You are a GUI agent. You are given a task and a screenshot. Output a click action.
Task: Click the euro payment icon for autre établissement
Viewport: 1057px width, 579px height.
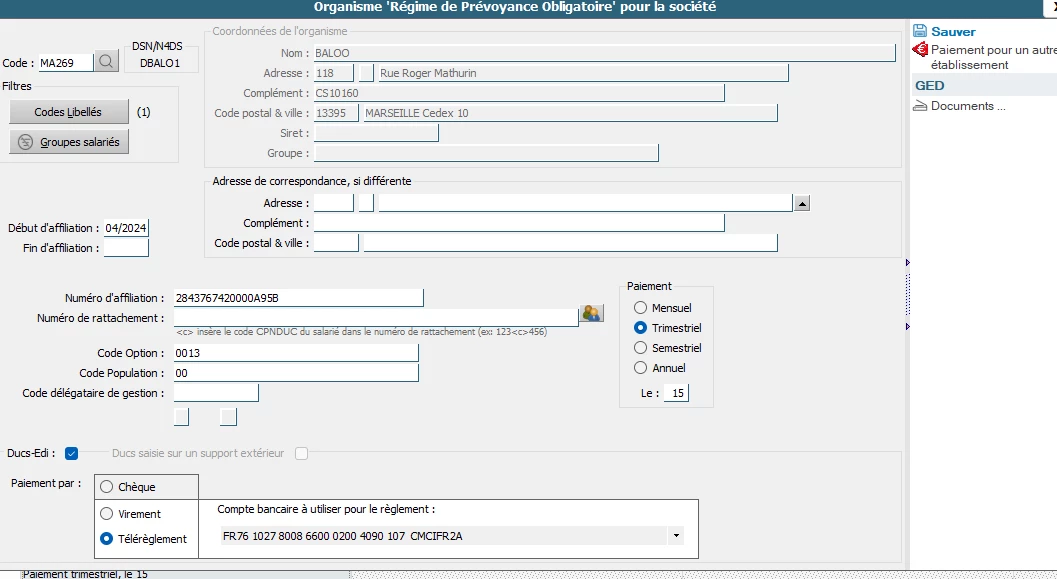pyautogui.click(x=919, y=50)
